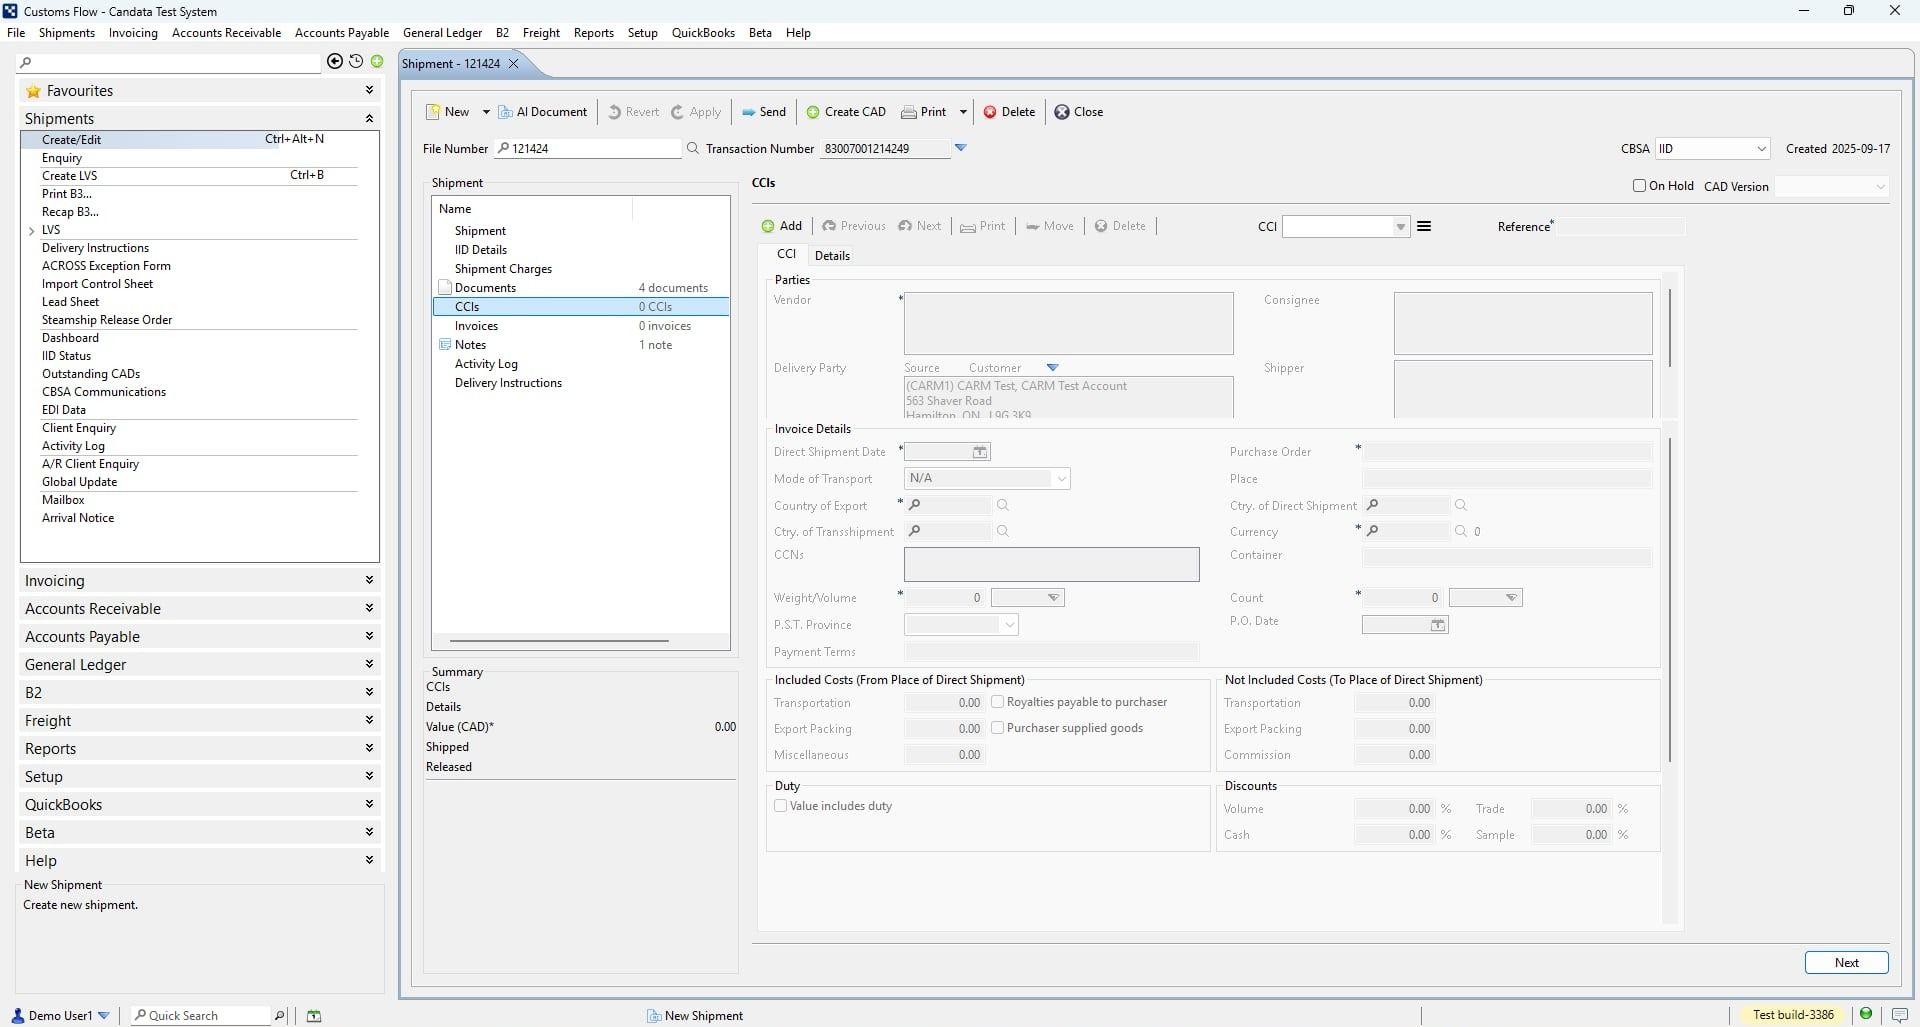Open the CAD Version dropdown
Image resolution: width=1920 pixels, height=1027 pixels.
[1880, 187]
